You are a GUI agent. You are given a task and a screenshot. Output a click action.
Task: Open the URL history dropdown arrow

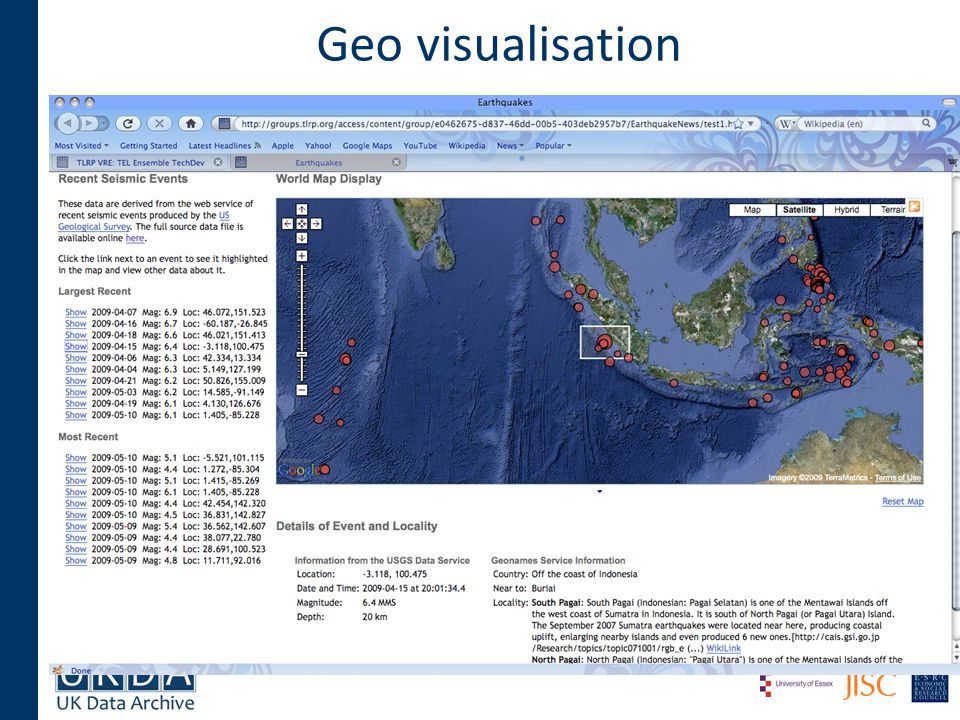point(751,124)
